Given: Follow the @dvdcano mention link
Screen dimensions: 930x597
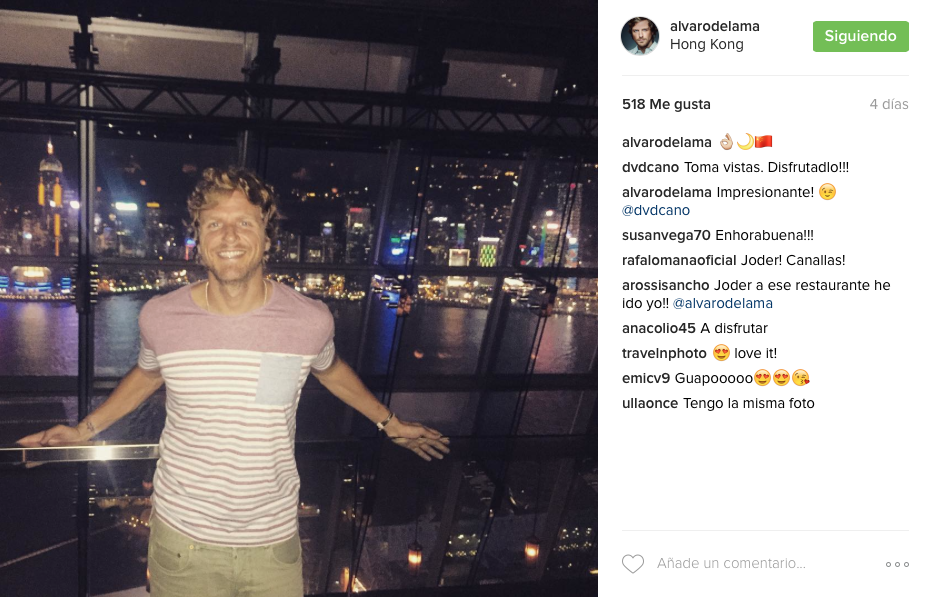Looking at the screenshot, I should 655,210.
